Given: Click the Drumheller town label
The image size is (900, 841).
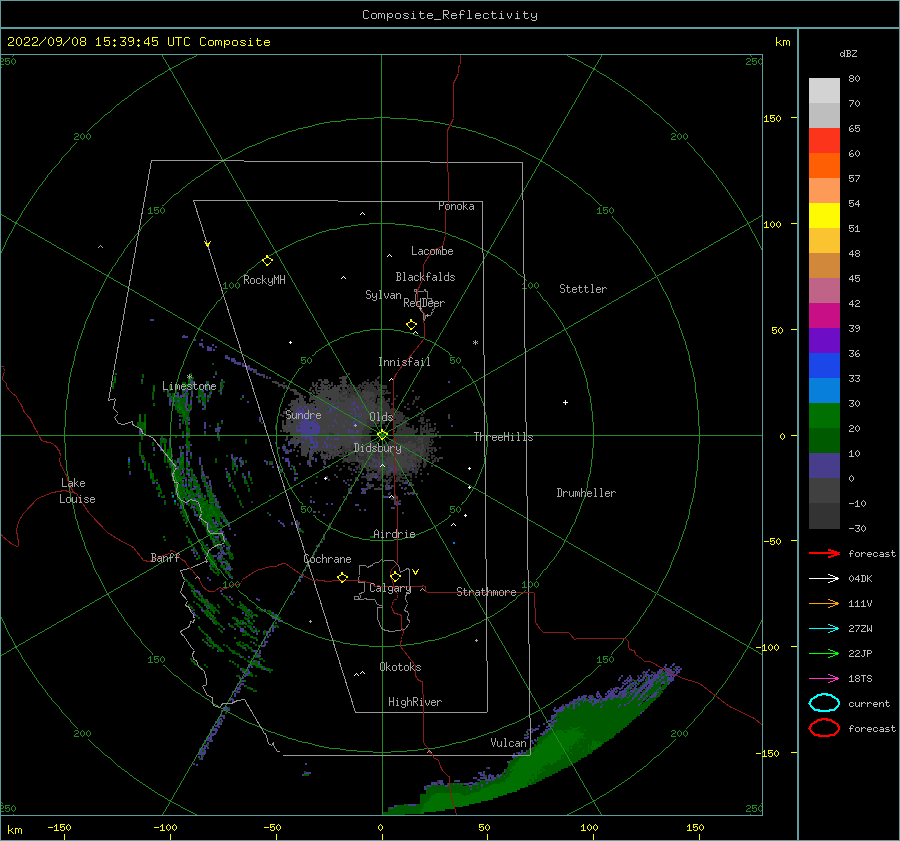Looking at the screenshot, I should [586, 493].
